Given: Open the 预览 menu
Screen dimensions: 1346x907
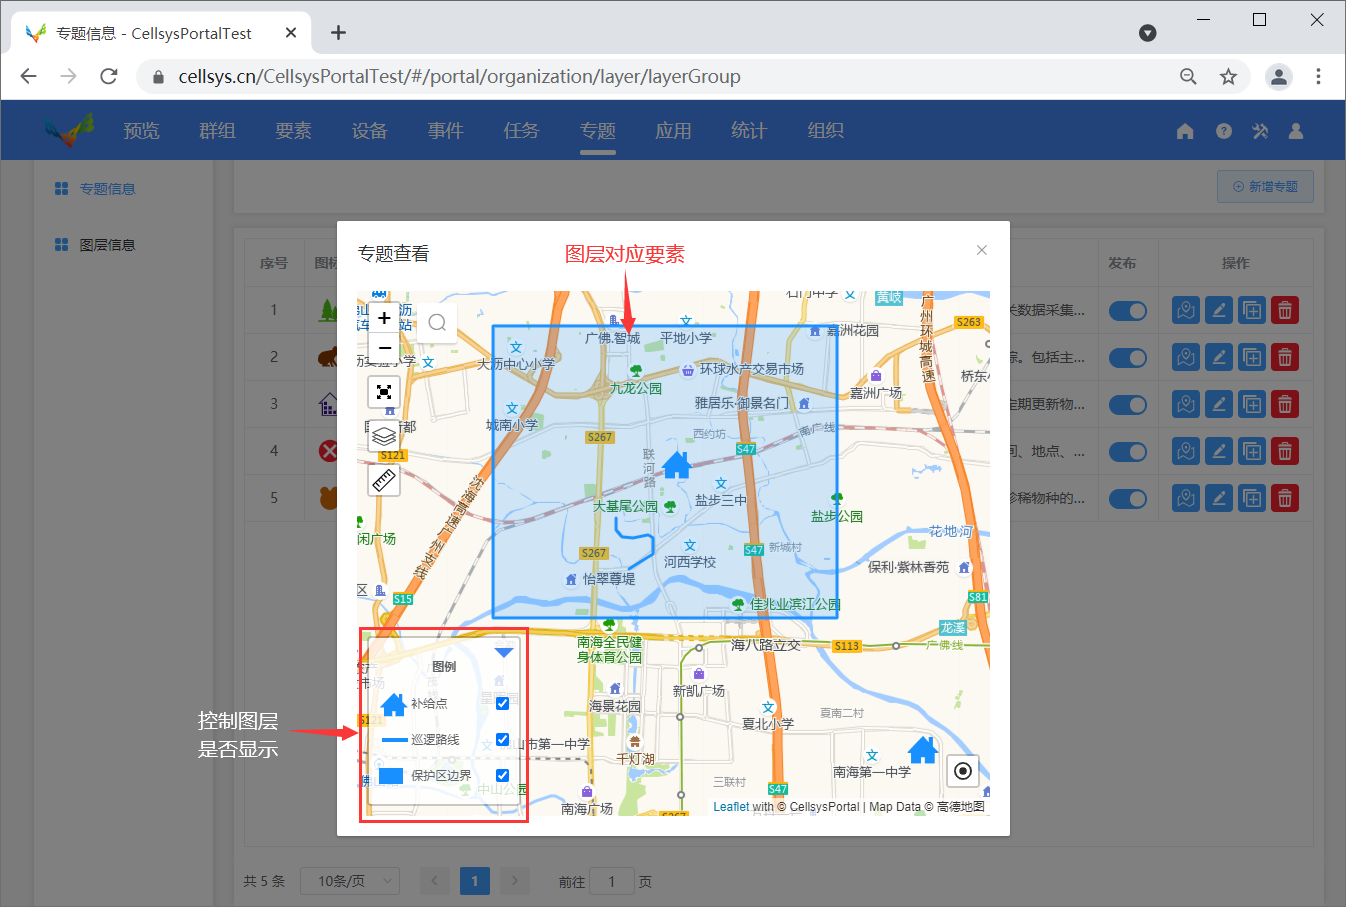Looking at the screenshot, I should click(141, 131).
